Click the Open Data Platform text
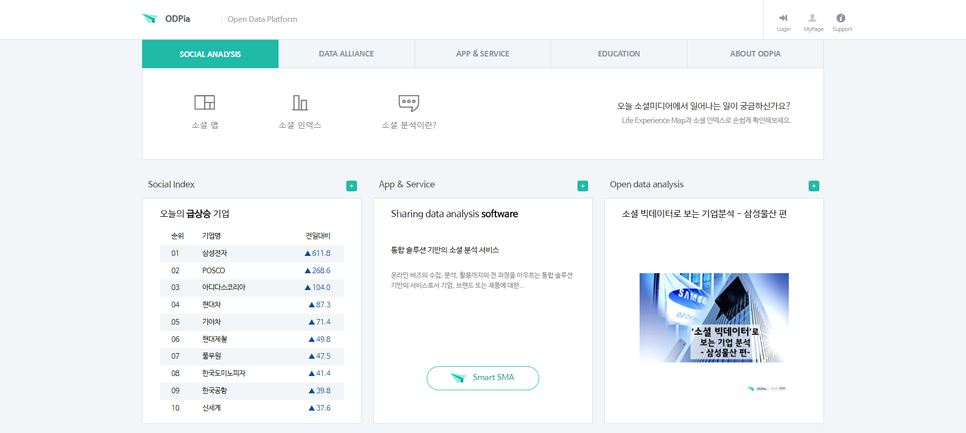The height and width of the screenshot is (433, 966). [x=262, y=19]
